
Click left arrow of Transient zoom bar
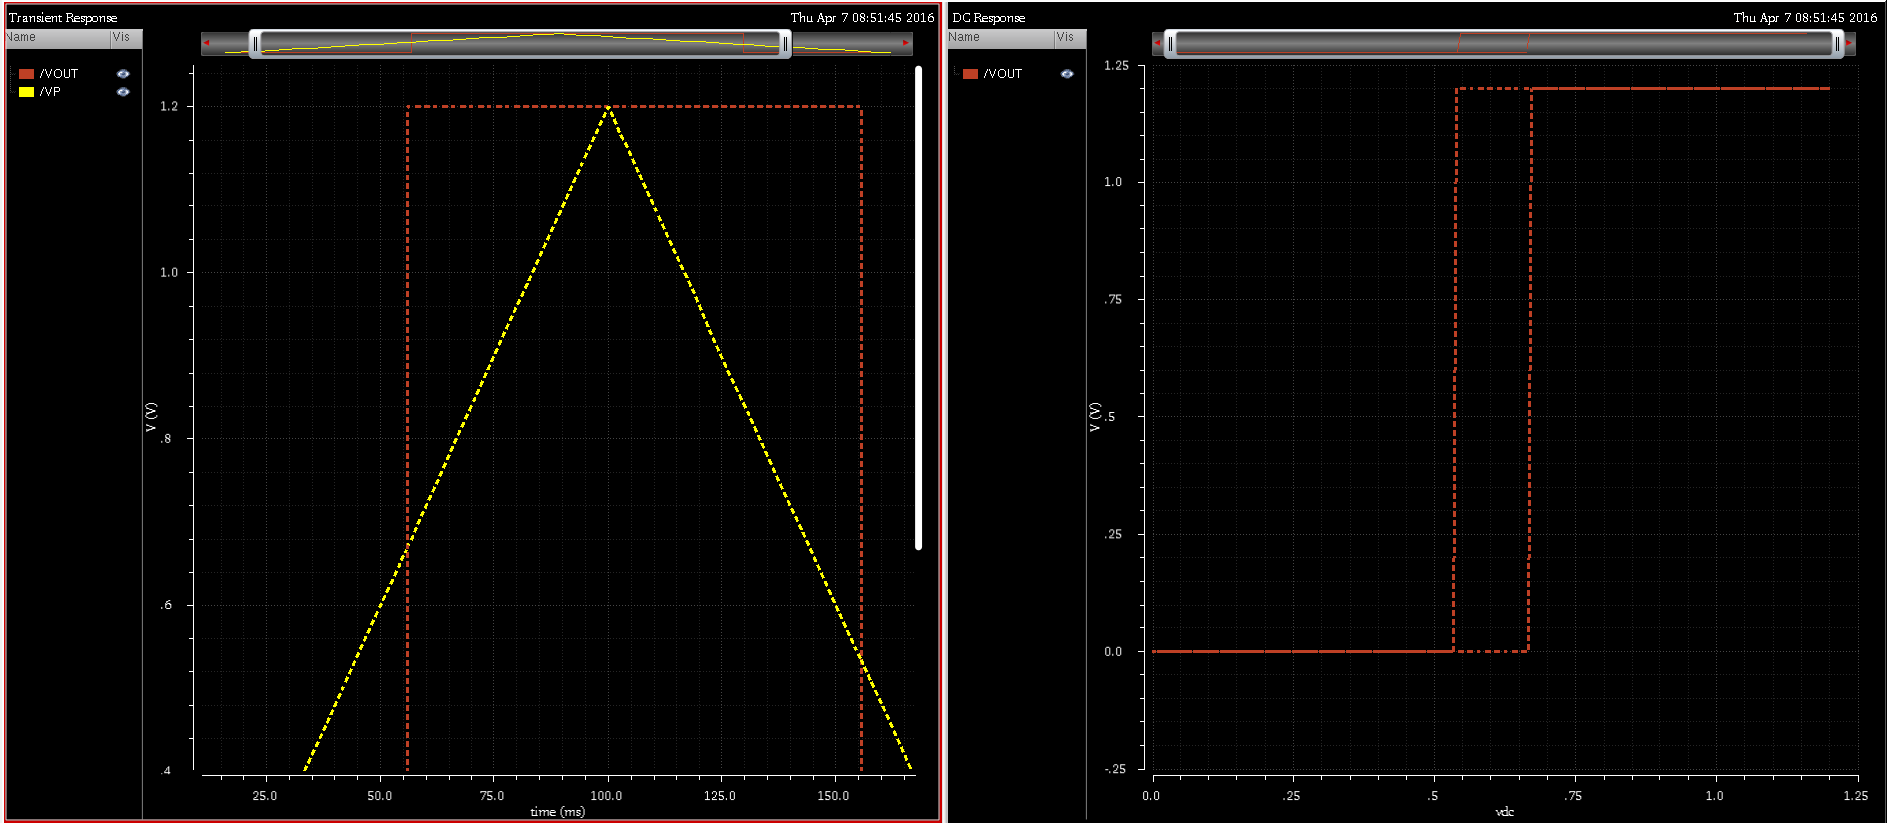pos(207,43)
